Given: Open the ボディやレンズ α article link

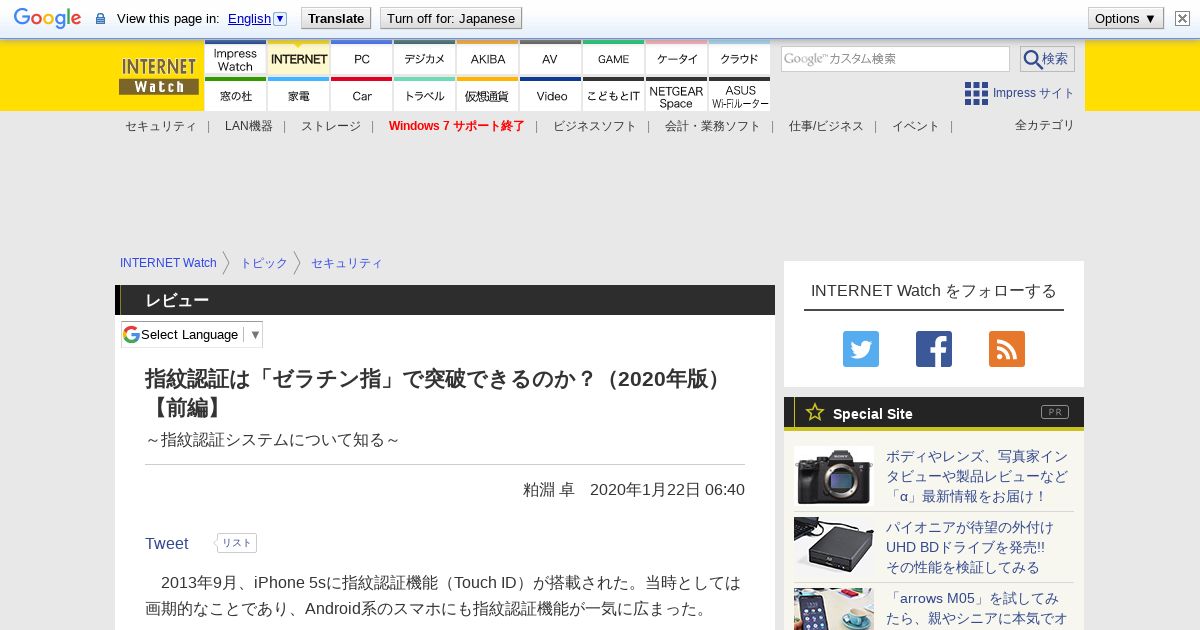Looking at the screenshot, I should pos(977,476).
